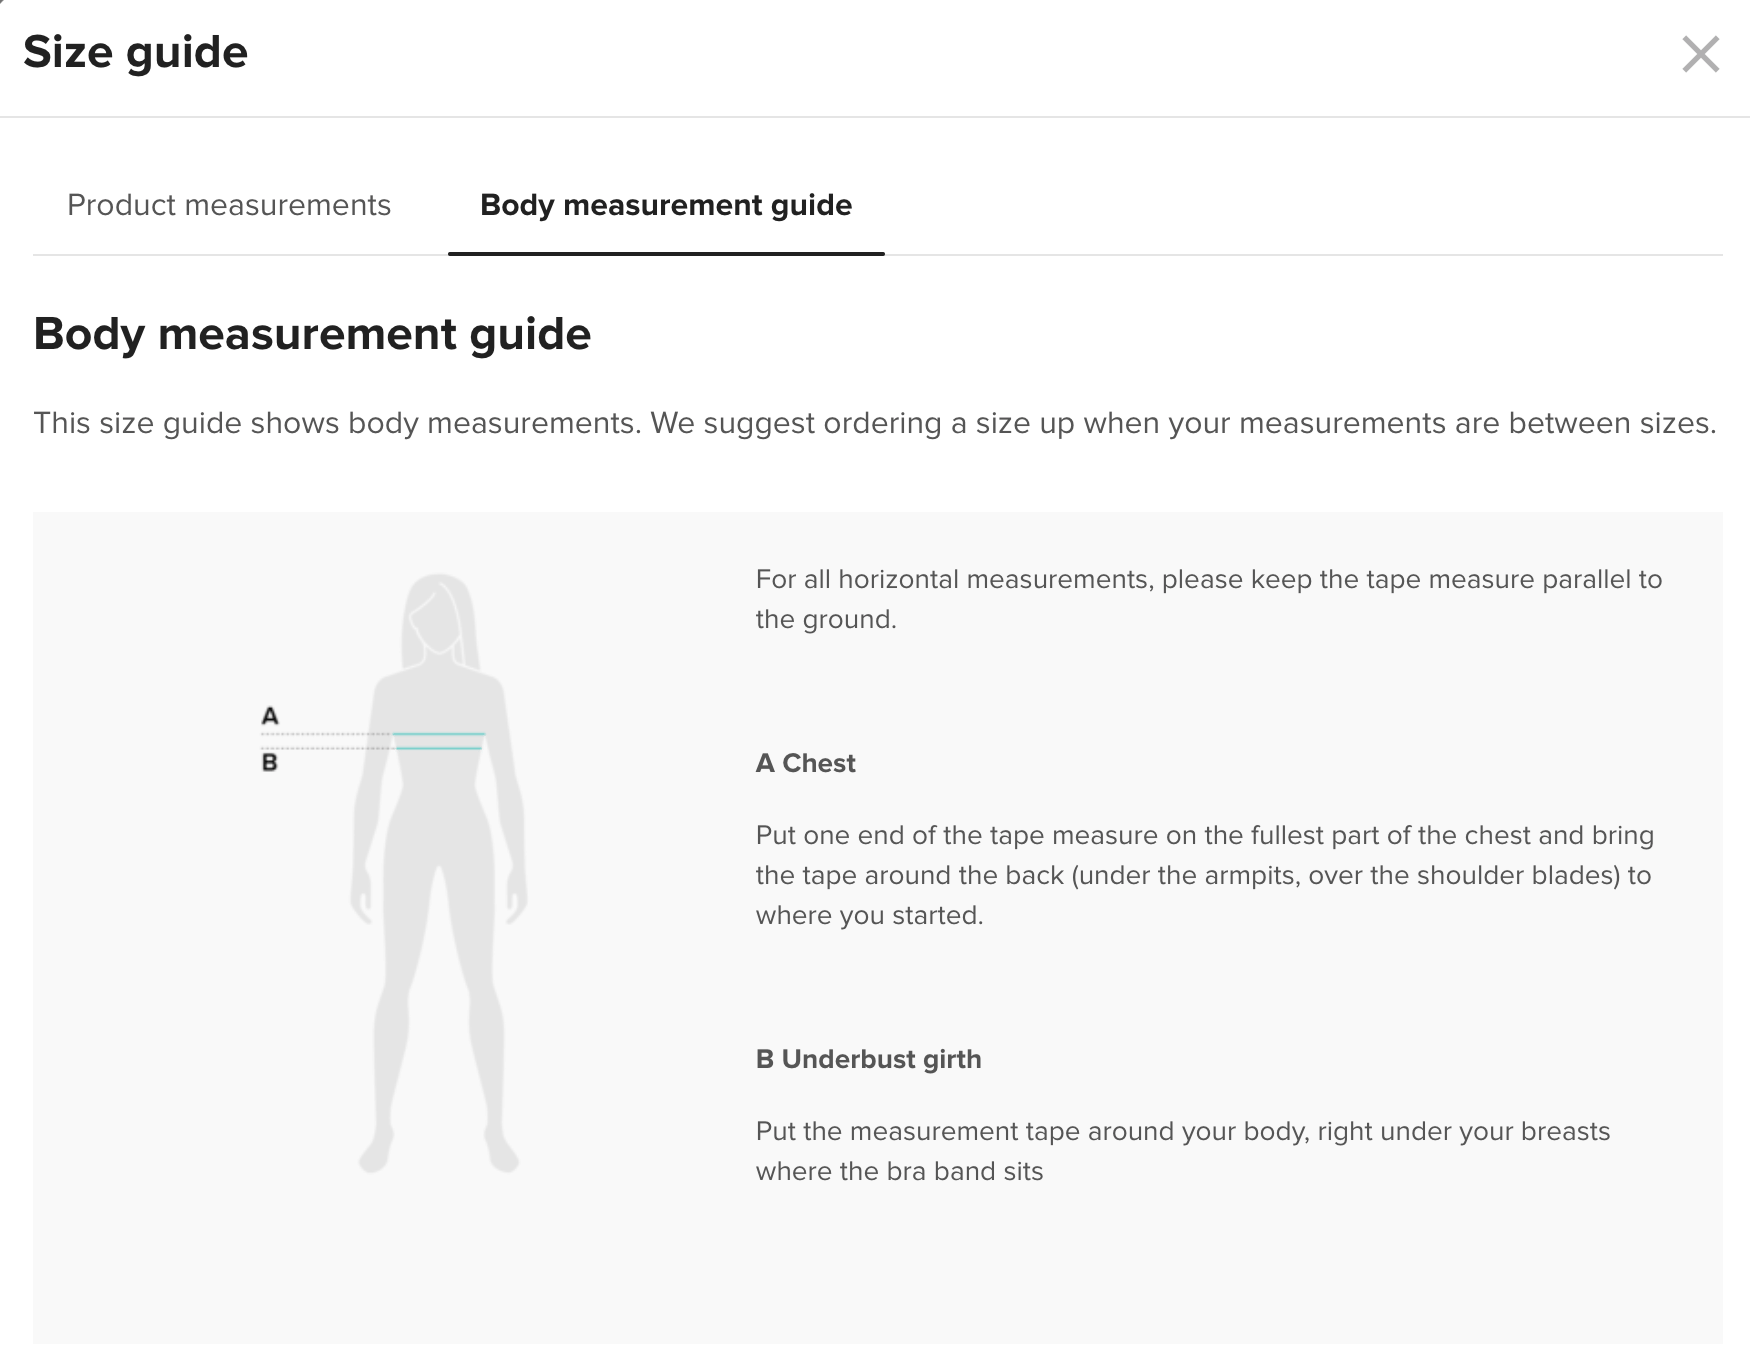Click the dotted guide line beside A
Screen dimensions: 1750x1366
[326, 734]
